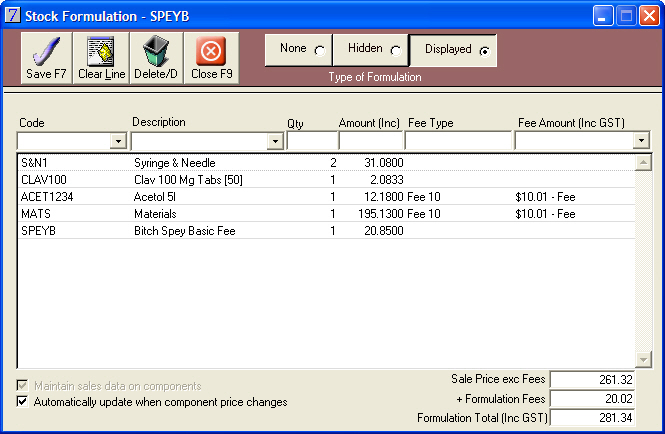This screenshot has height=434, width=665.
Task: Click the Code combo text box
Action: (x=64, y=141)
